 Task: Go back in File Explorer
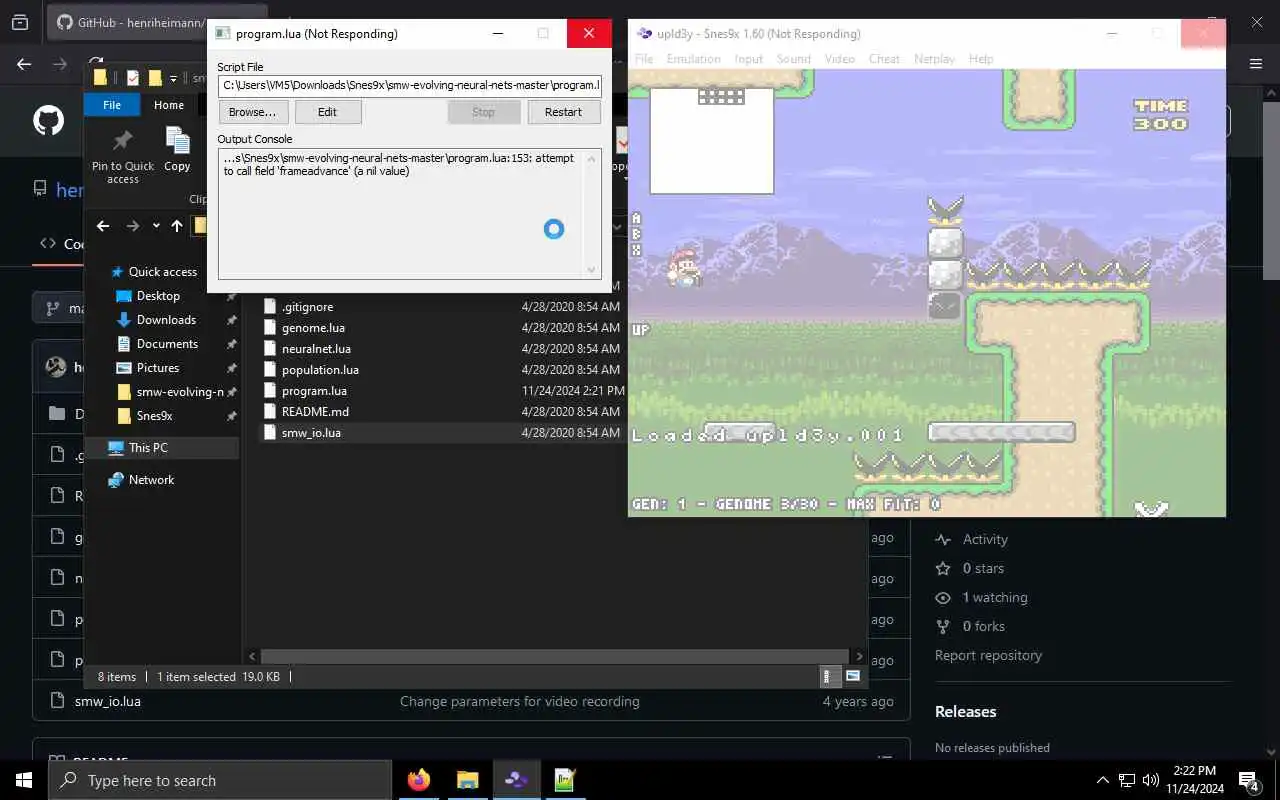[102, 226]
